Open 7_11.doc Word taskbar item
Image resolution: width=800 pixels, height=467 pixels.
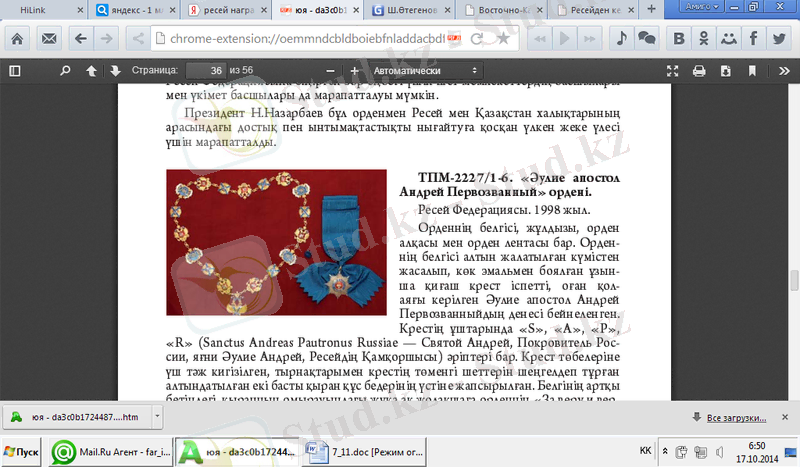click(364, 452)
